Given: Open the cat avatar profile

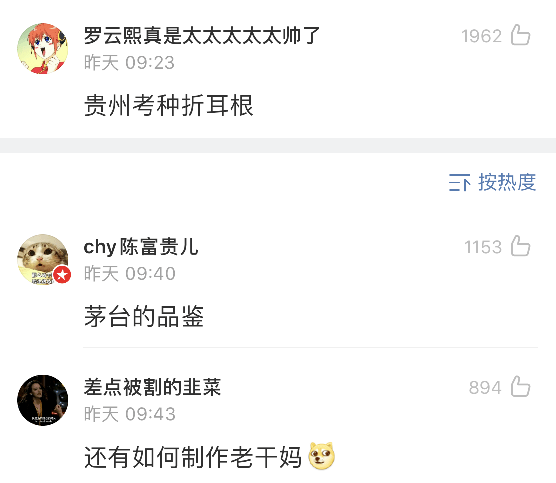Looking at the screenshot, I should click(x=43, y=259).
